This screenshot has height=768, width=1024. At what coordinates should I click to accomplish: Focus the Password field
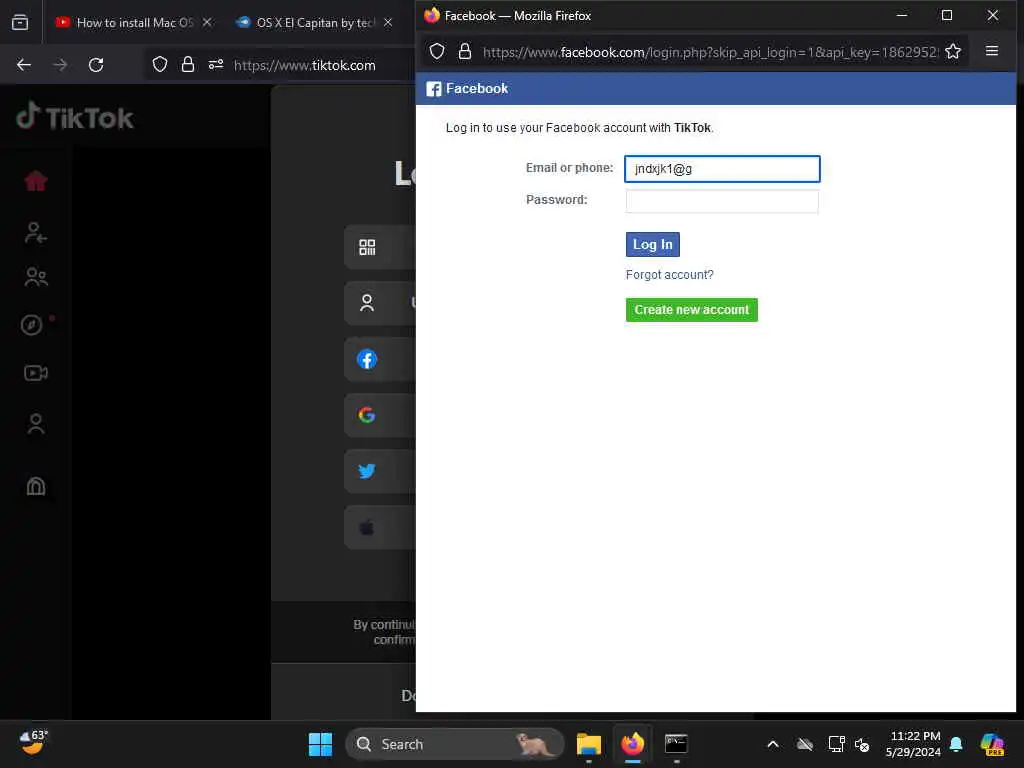click(722, 201)
